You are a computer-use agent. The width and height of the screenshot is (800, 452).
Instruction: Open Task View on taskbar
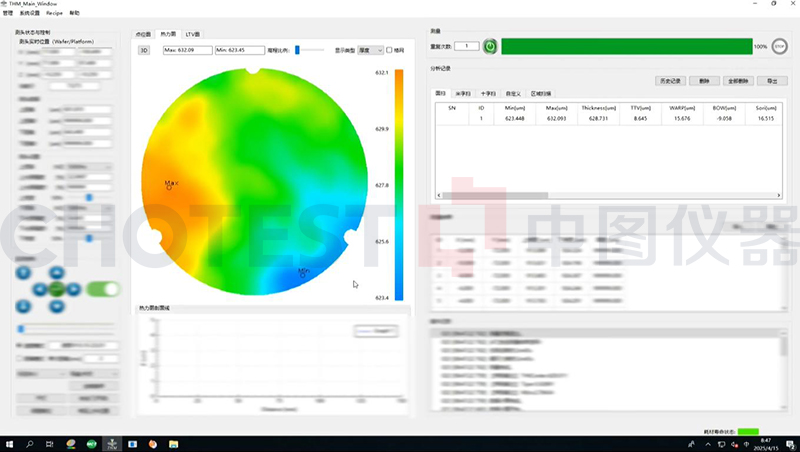pos(49,444)
